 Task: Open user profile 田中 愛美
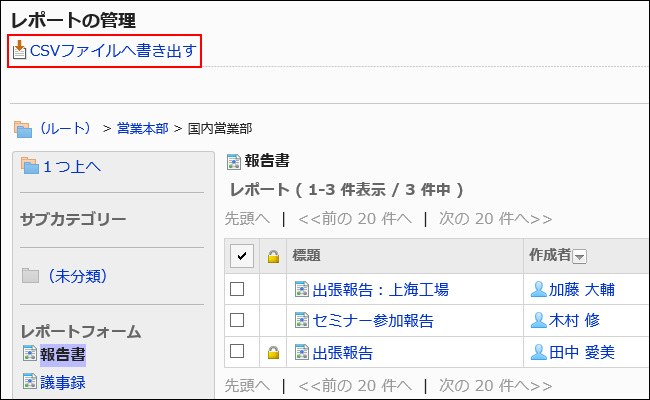click(x=582, y=353)
